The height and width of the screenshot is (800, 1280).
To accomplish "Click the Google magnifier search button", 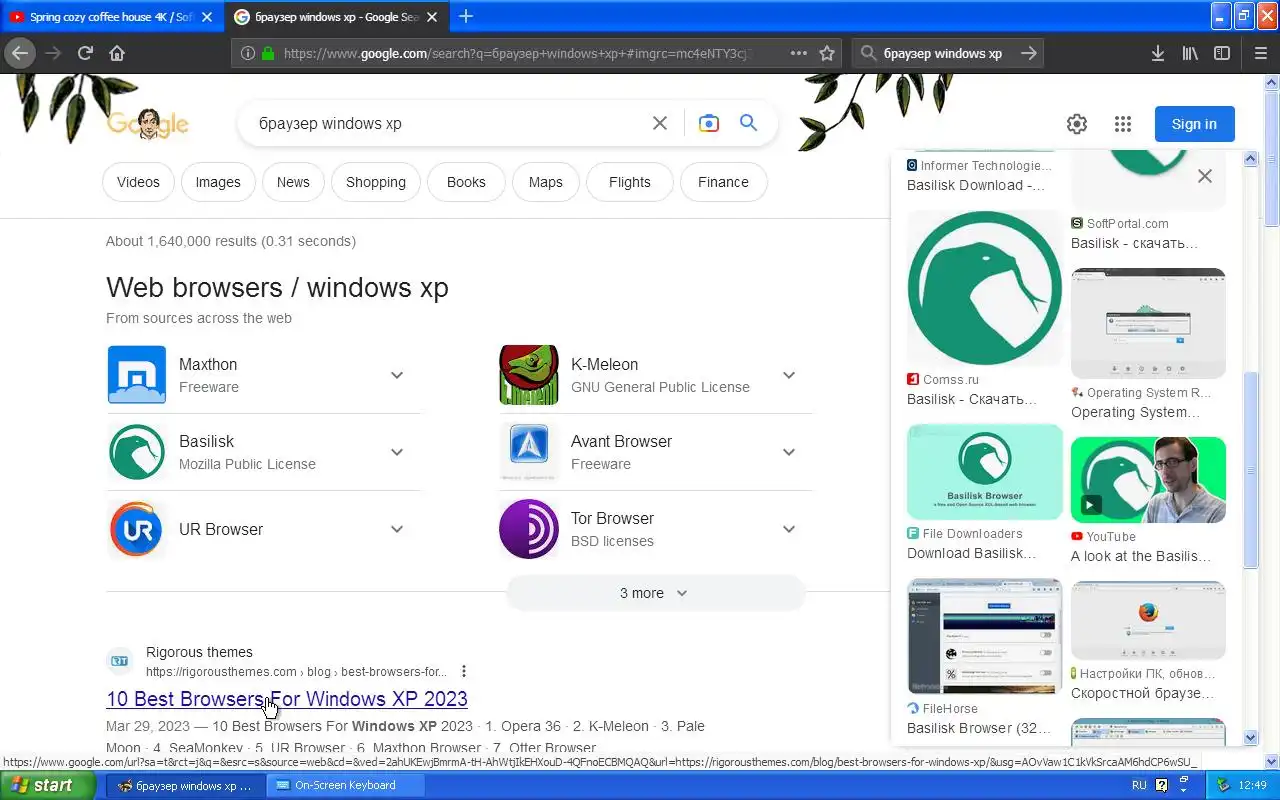I will coord(748,123).
